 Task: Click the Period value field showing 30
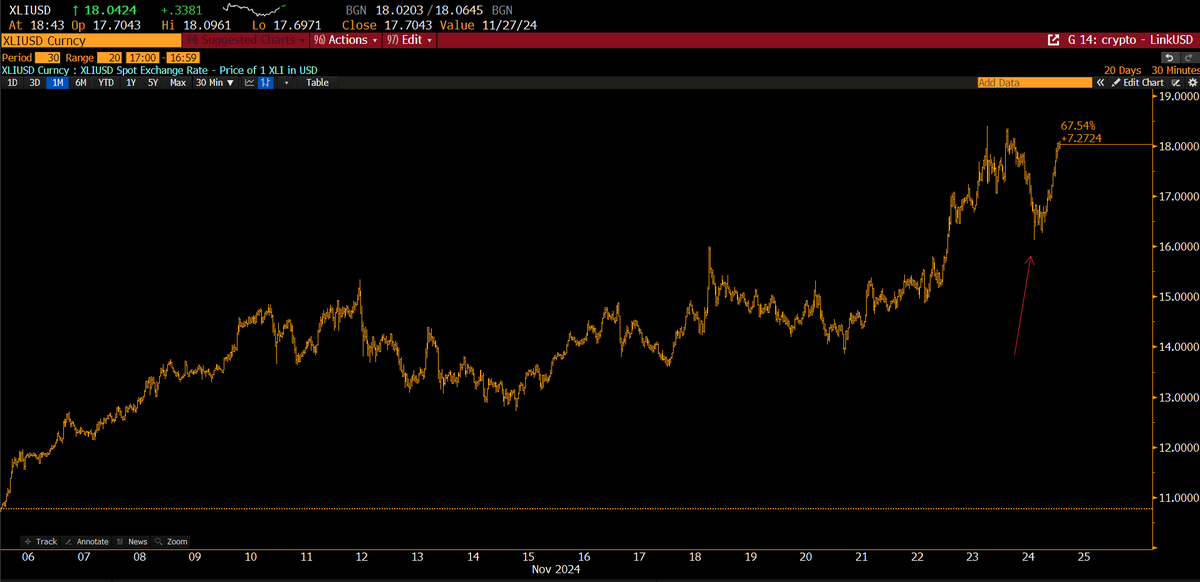click(x=48, y=58)
